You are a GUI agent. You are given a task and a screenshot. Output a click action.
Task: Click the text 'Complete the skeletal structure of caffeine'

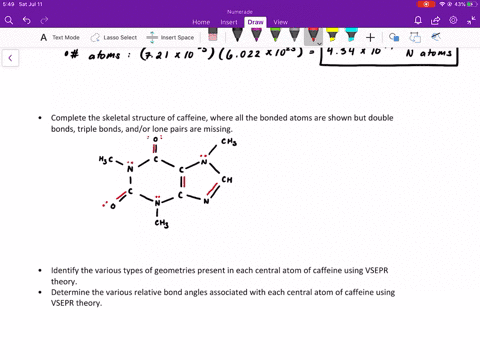(129, 118)
